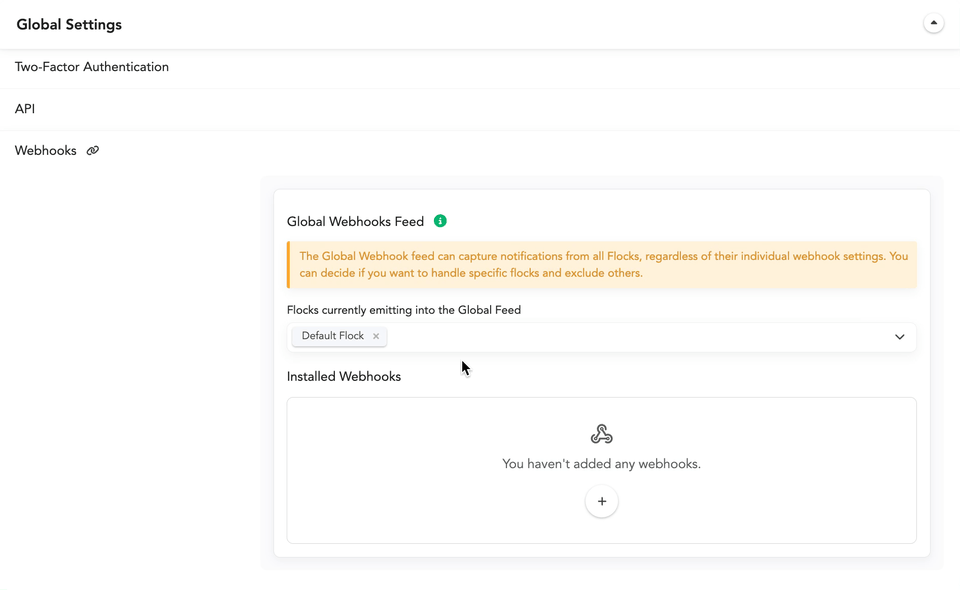This screenshot has height=590, width=960.
Task: Select the Default Flock chip label
Action: [x=332, y=336]
